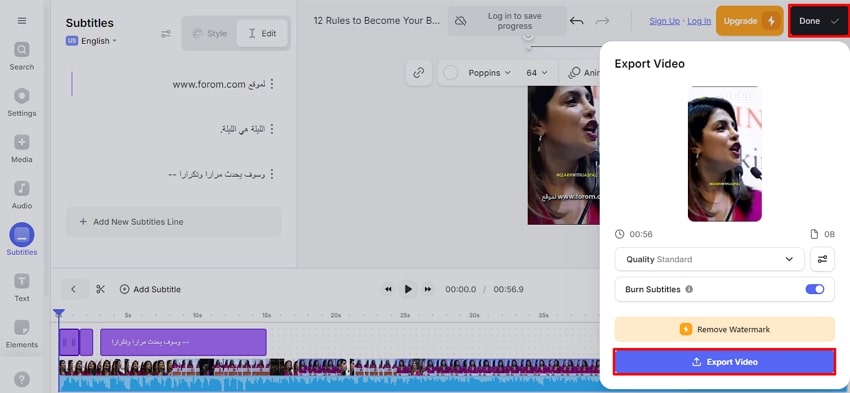Click the timeline back chevron button
This screenshot has width=850, height=393.
click(74, 289)
